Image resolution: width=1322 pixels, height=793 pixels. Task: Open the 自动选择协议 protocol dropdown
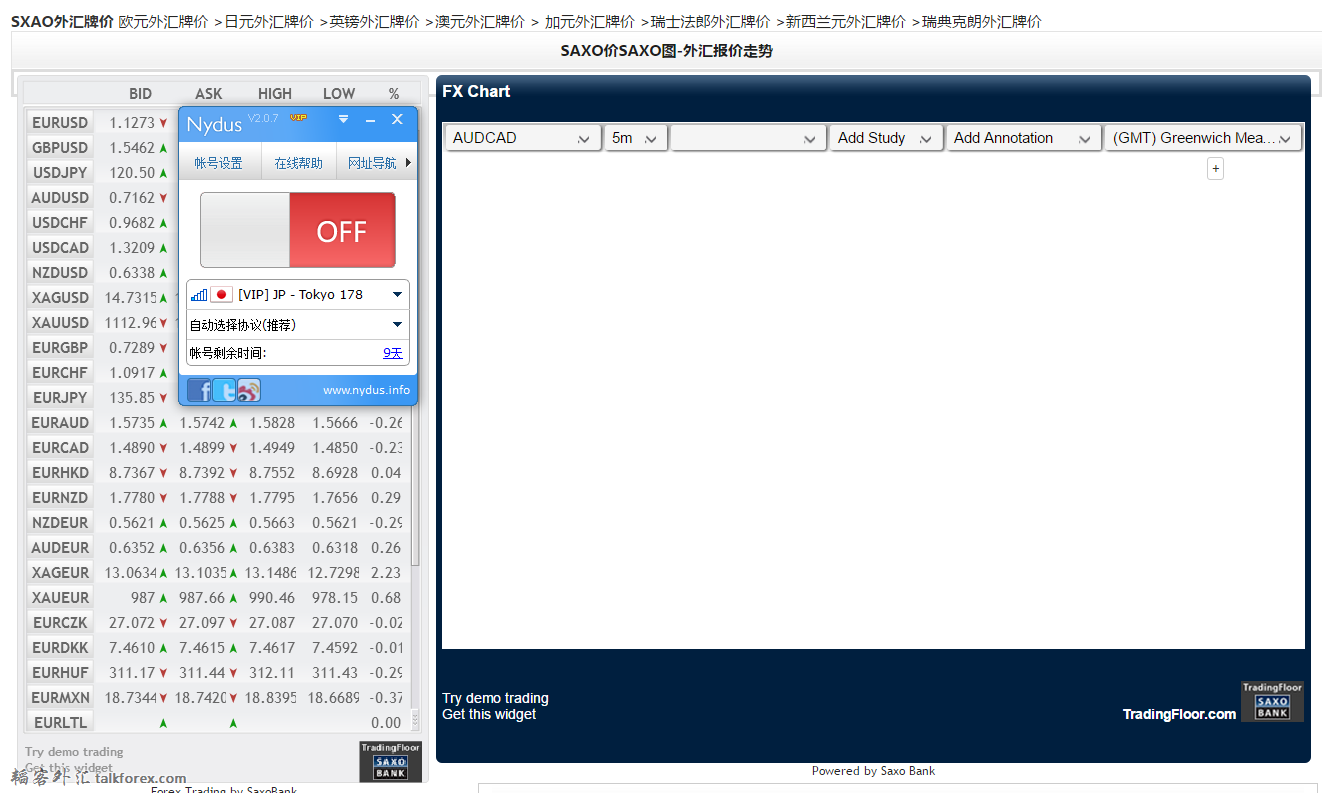[298, 325]
